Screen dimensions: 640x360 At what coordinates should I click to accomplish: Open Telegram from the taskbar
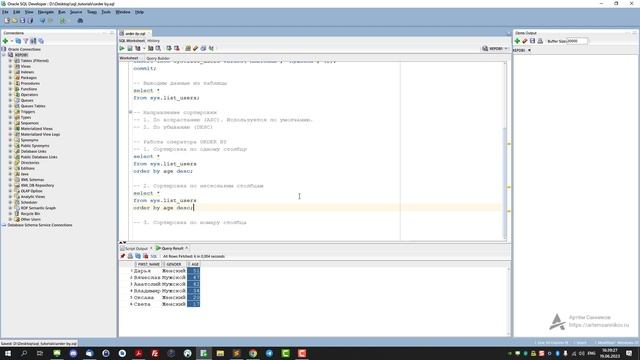269,353
